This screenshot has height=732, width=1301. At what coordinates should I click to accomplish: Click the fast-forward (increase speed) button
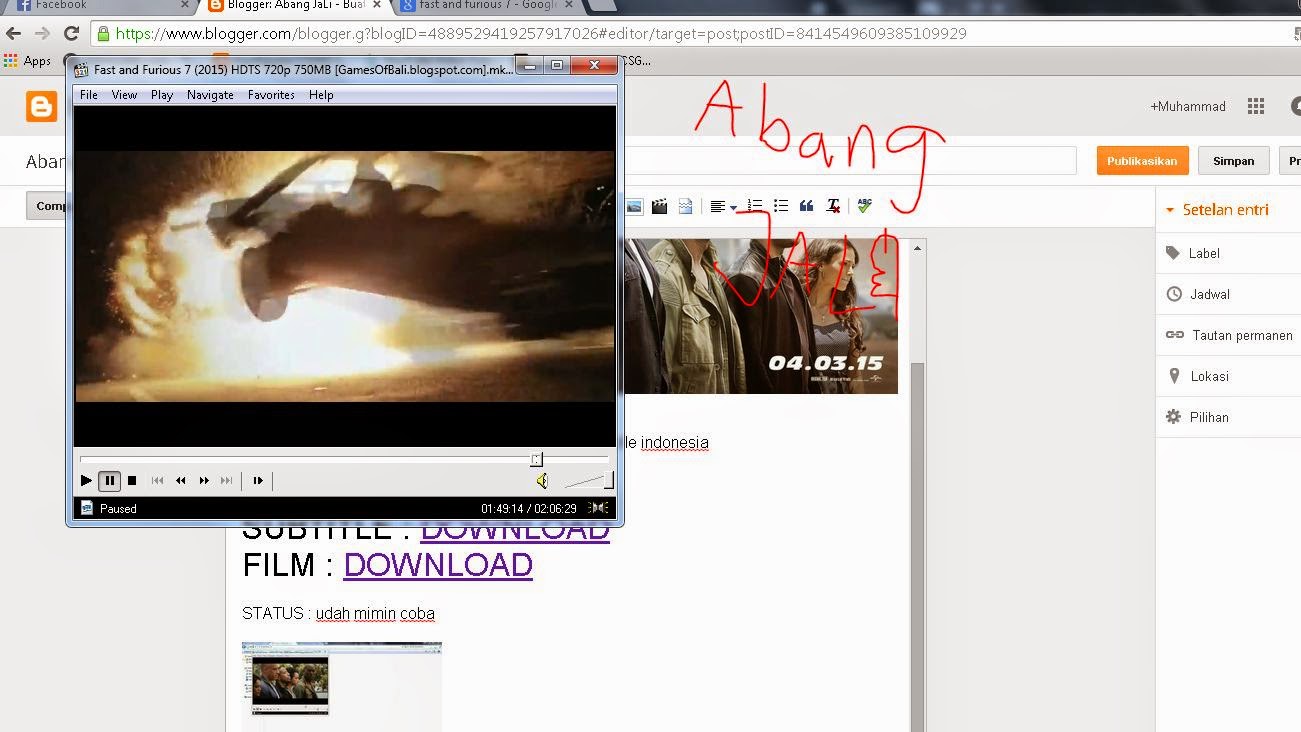tap(204, 481)
